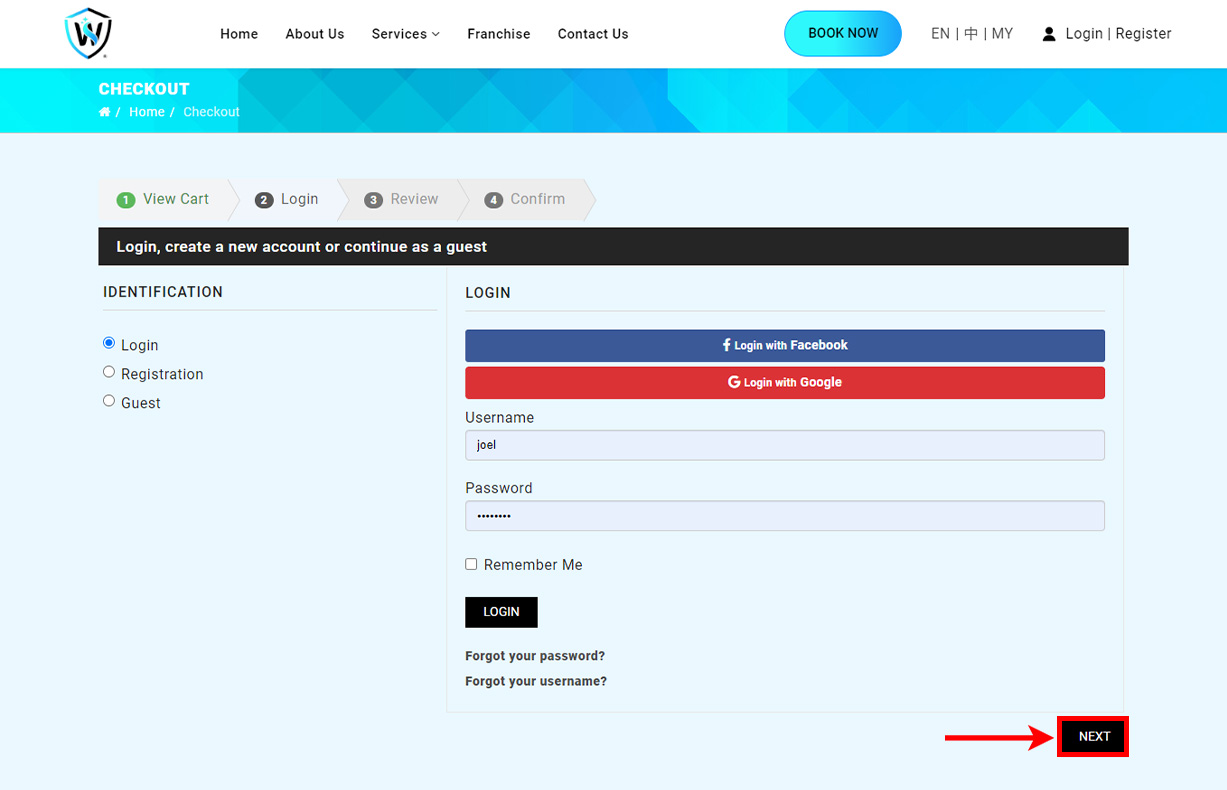Image resolution: width=1227 pixels, height=790 pixels.
Task: Click the Google login button
Action: (784, 382)
